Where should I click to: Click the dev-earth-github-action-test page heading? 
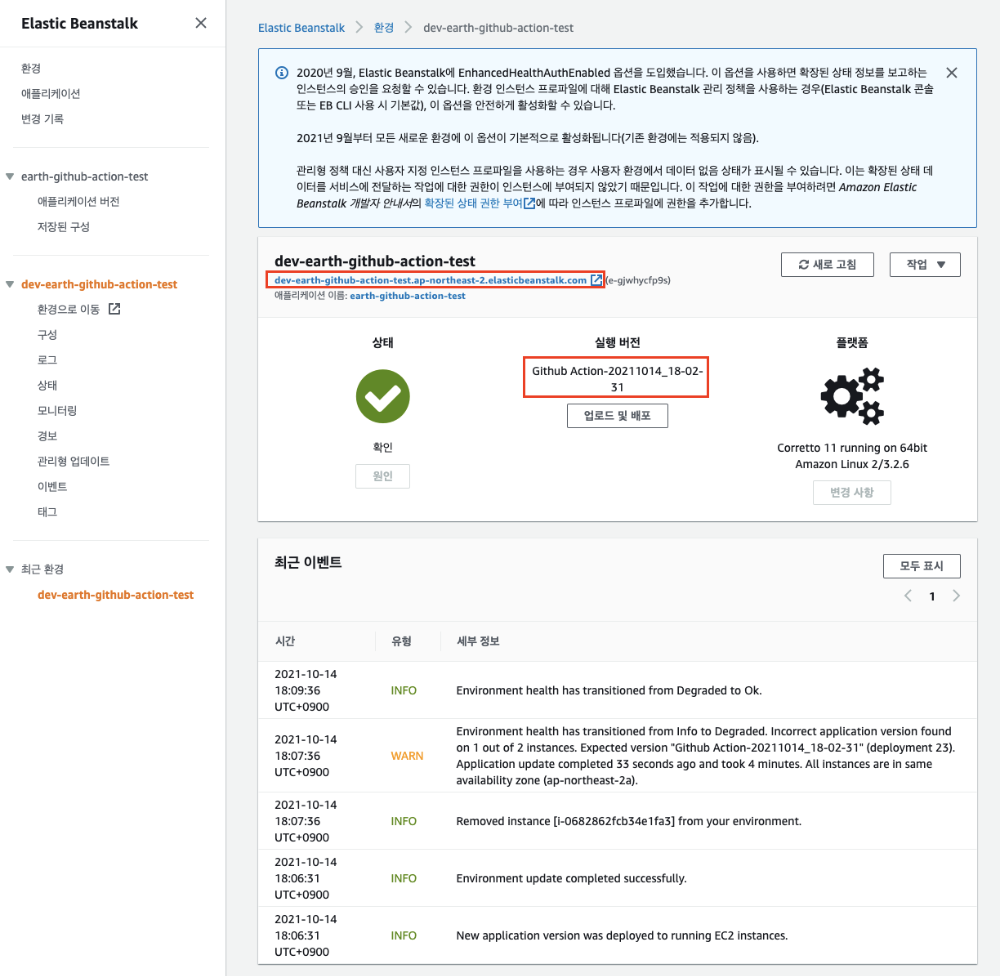(375, 261)
